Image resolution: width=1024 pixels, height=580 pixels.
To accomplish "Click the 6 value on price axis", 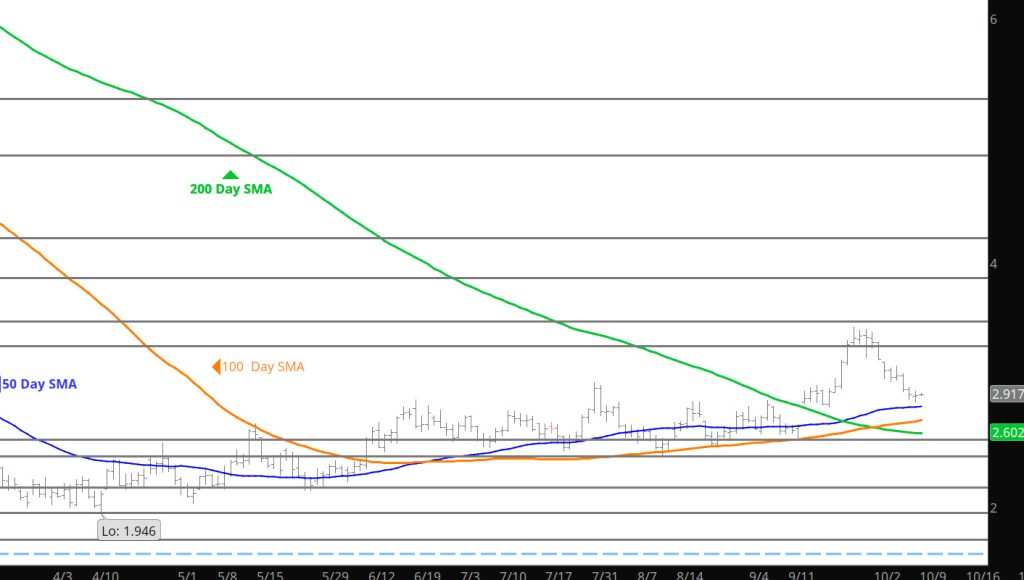I will pos(993,19).
